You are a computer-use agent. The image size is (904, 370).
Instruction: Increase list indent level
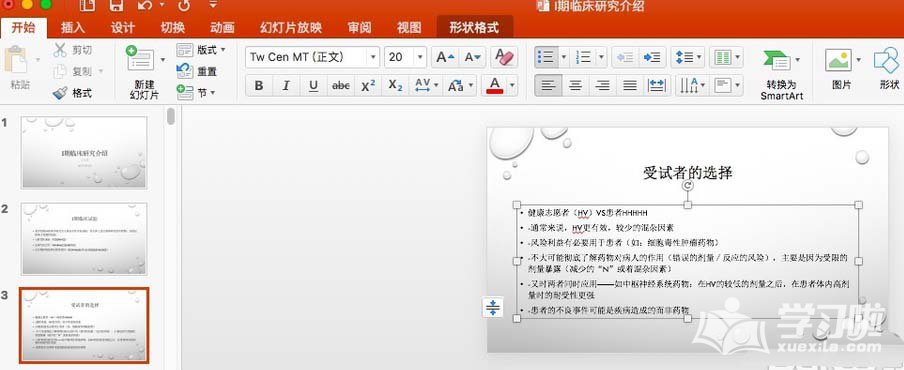(x=652, y=57)
